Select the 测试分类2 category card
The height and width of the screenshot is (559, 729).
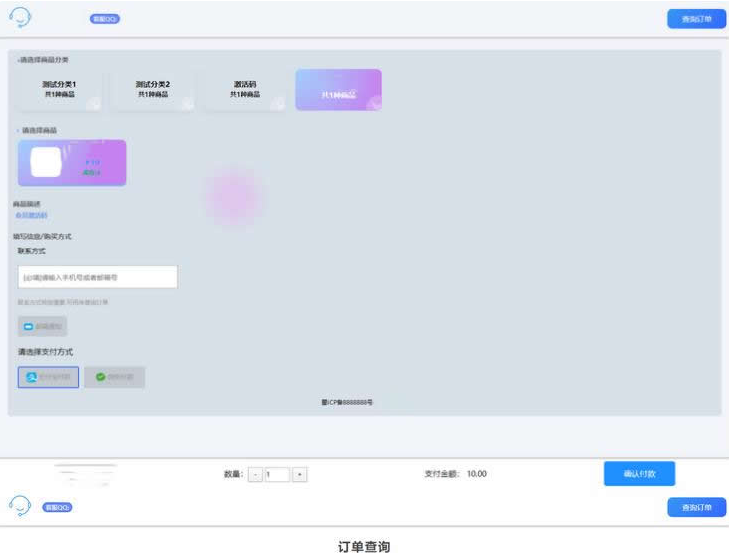(153, 90)
